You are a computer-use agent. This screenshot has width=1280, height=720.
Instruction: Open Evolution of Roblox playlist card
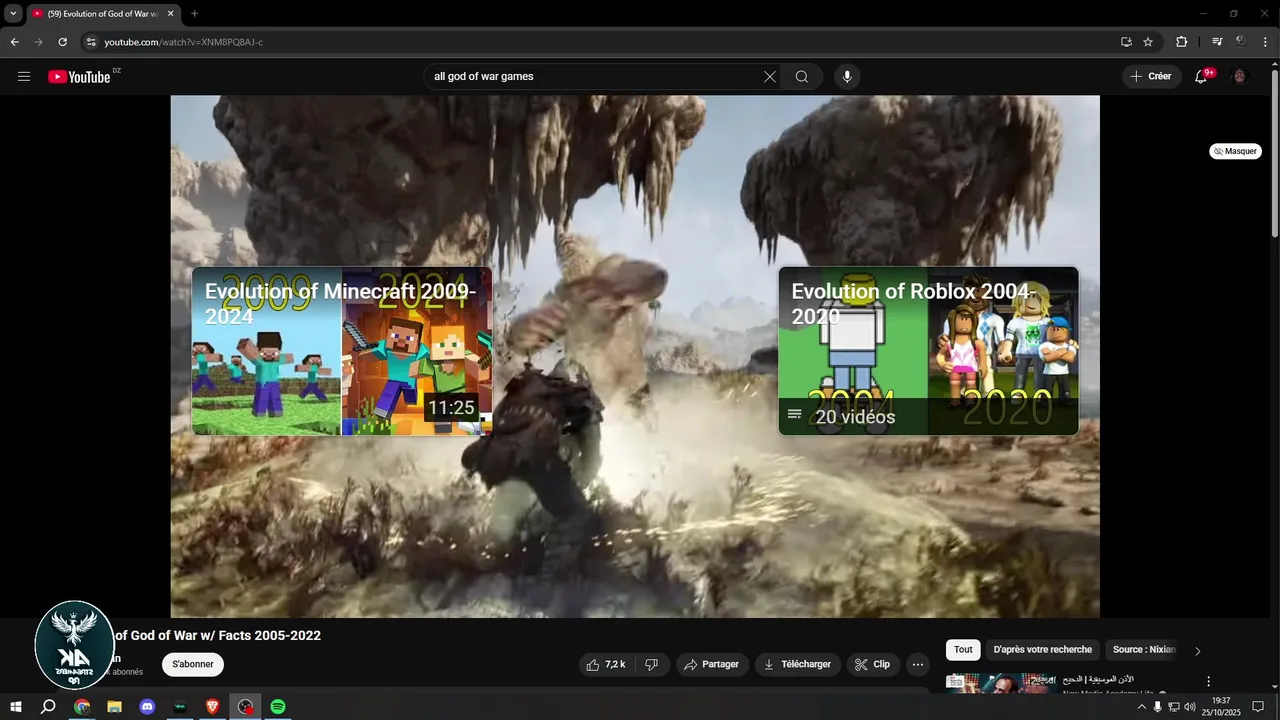pos(928,351)
